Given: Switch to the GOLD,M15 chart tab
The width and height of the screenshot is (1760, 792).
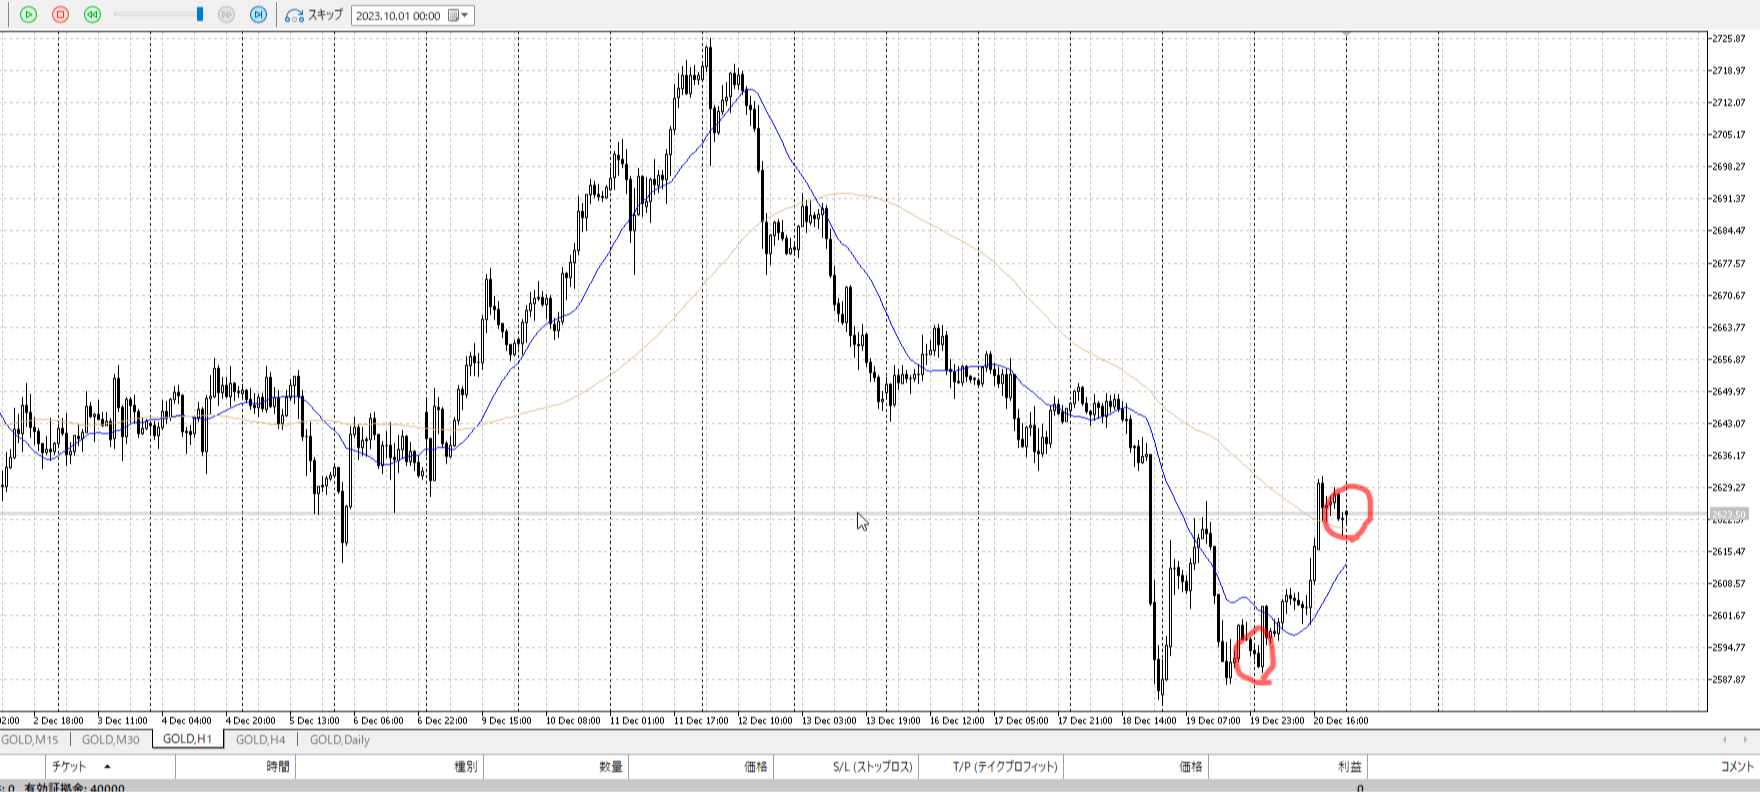Looking at the screenshot, I should (x=30, y=740).
